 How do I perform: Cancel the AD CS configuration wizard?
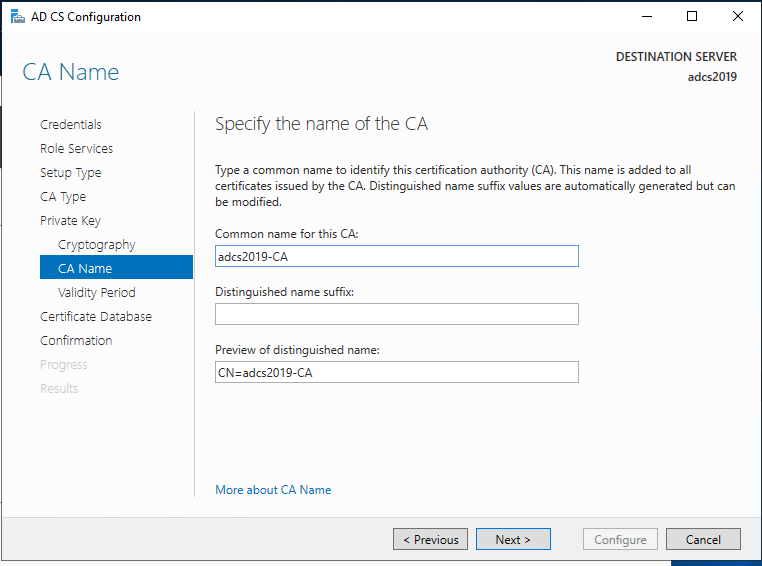pos(703,539)
